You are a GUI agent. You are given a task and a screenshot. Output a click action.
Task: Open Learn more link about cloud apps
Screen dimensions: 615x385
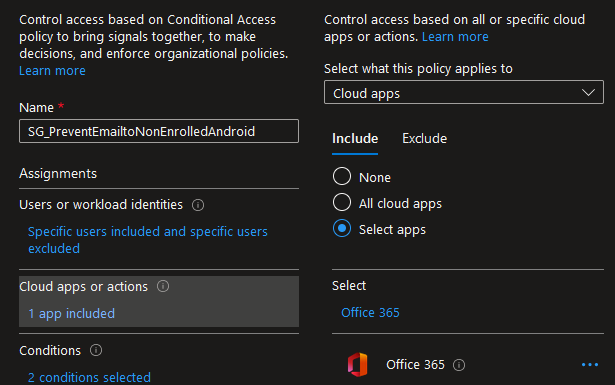pos(455,36)
